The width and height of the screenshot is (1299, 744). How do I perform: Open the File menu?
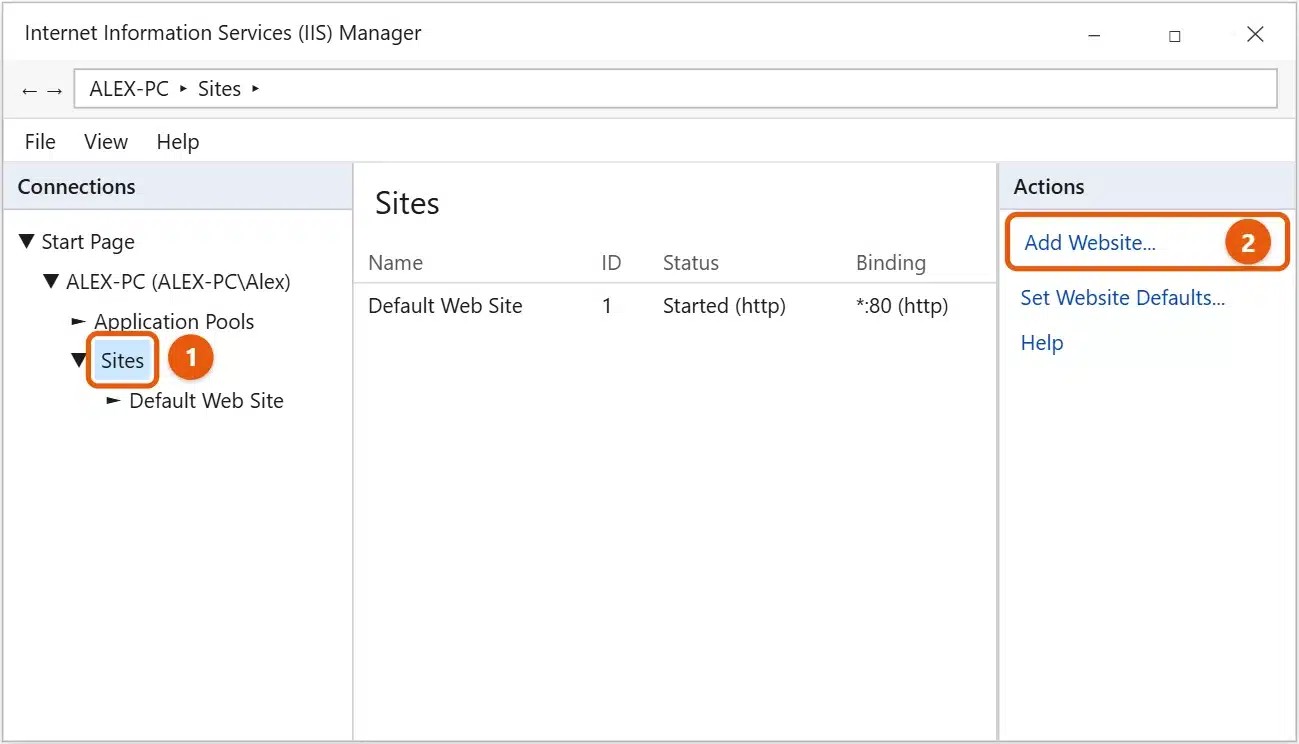[x=40, y=142]
